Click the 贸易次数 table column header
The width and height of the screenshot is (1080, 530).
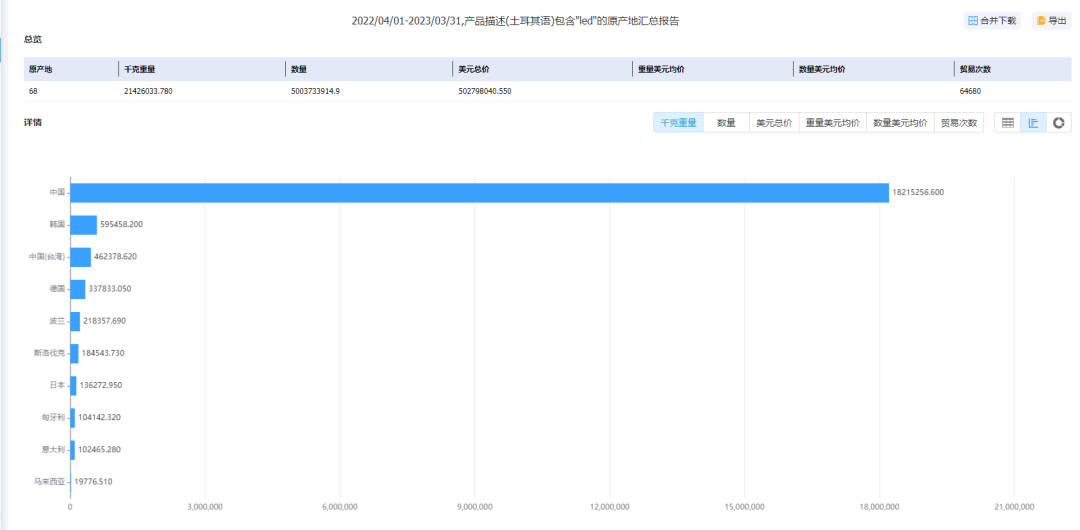[975, 69]
